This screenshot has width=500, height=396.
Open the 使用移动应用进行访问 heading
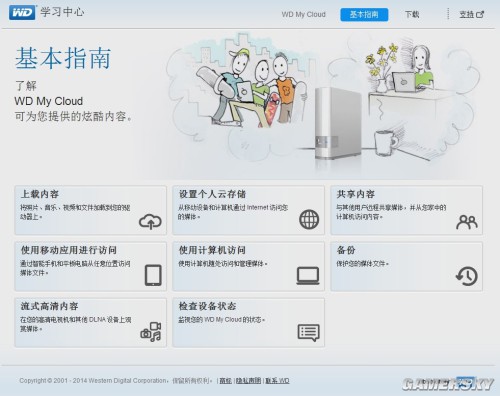coord(69,250)
